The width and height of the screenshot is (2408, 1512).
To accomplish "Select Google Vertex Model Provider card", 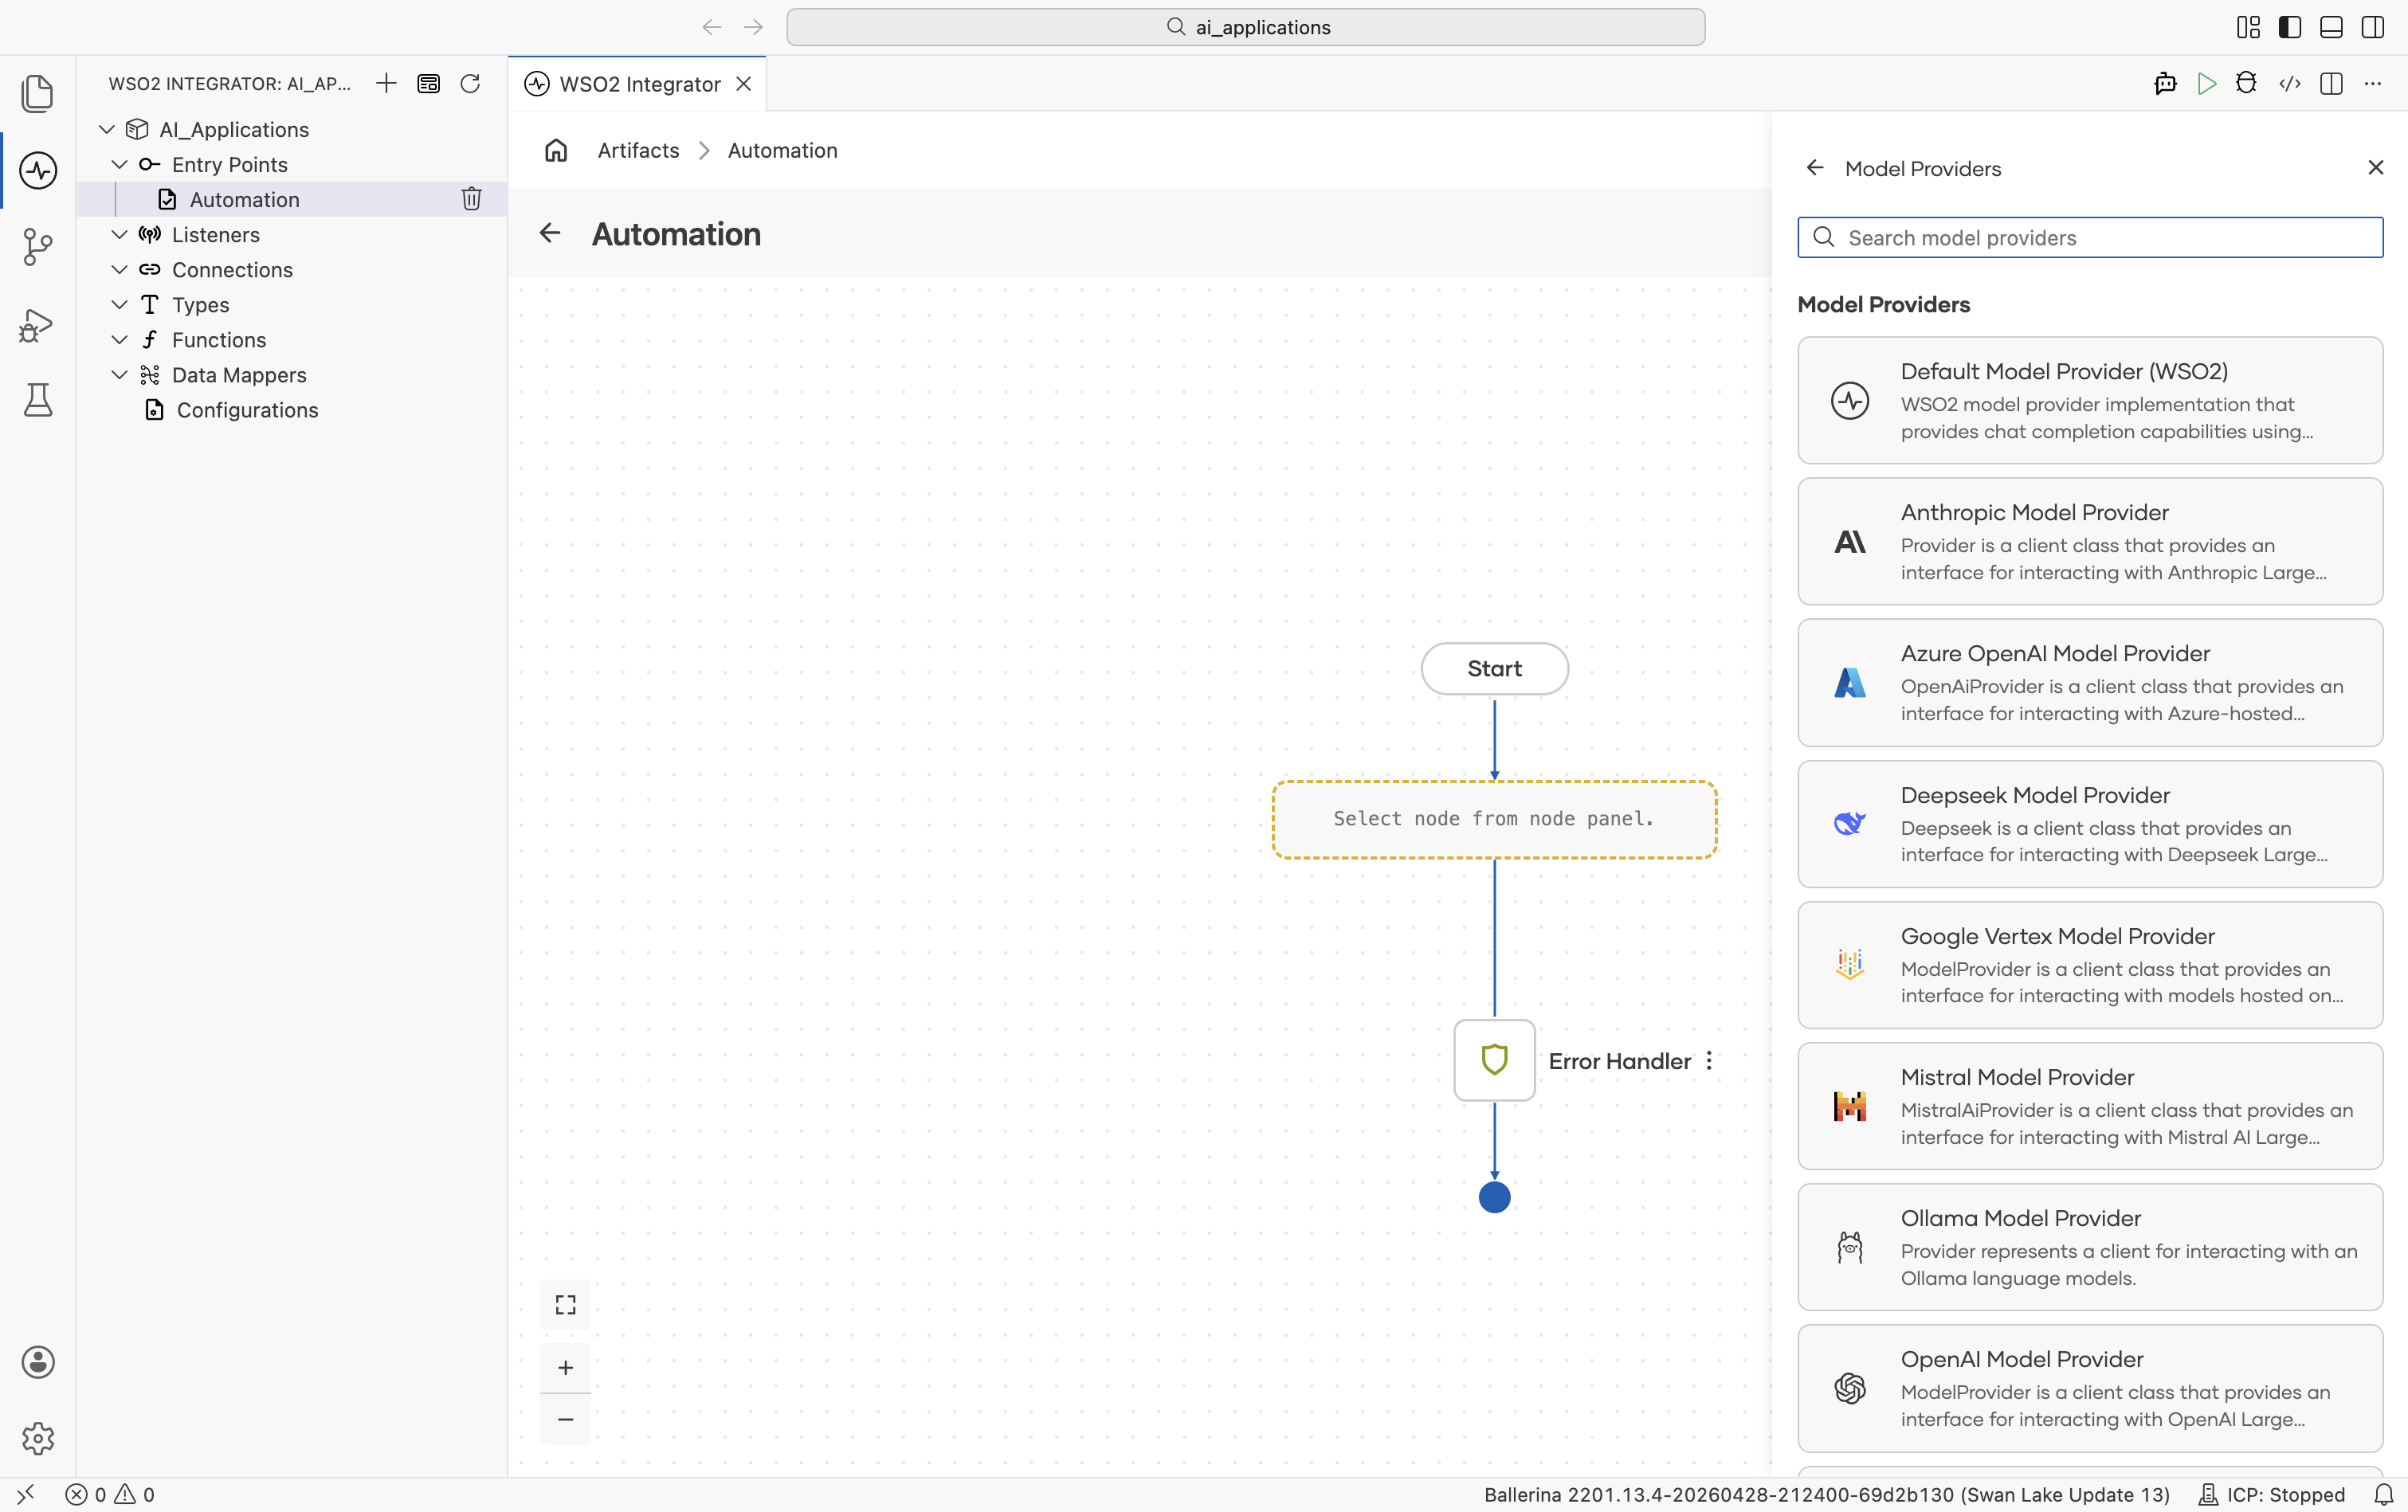I will coord(2090,965).
